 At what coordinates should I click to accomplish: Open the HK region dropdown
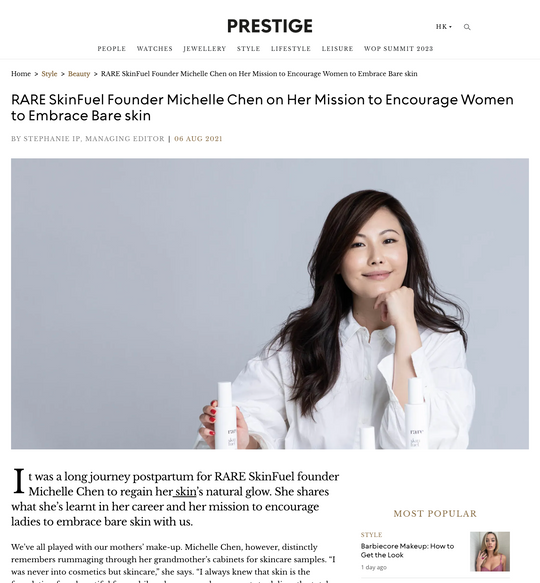(x=444, y=27)
